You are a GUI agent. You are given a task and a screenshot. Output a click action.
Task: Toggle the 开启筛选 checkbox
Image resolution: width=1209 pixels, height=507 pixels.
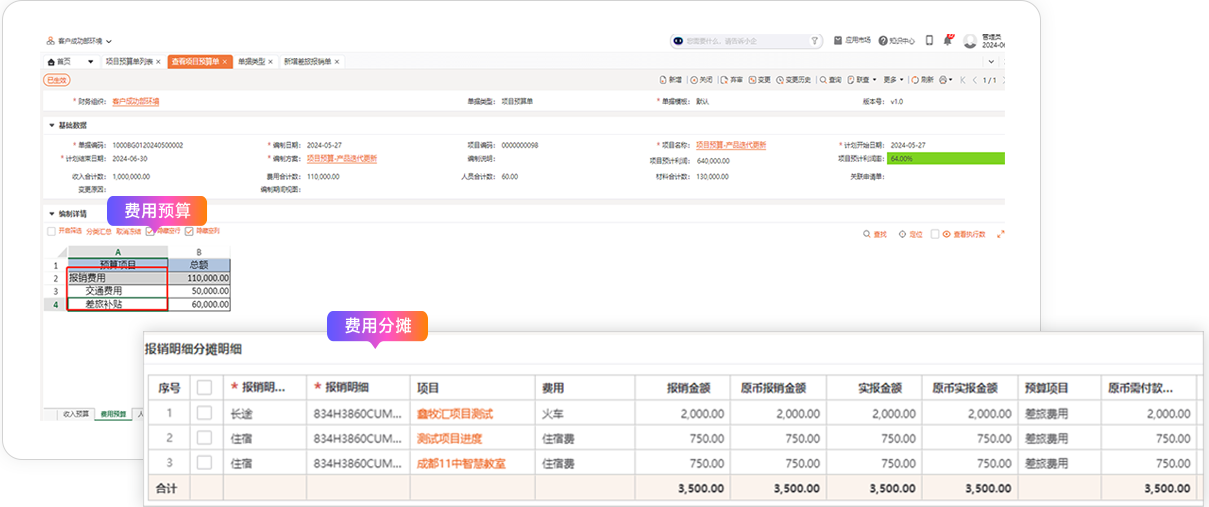pos(51,231)
